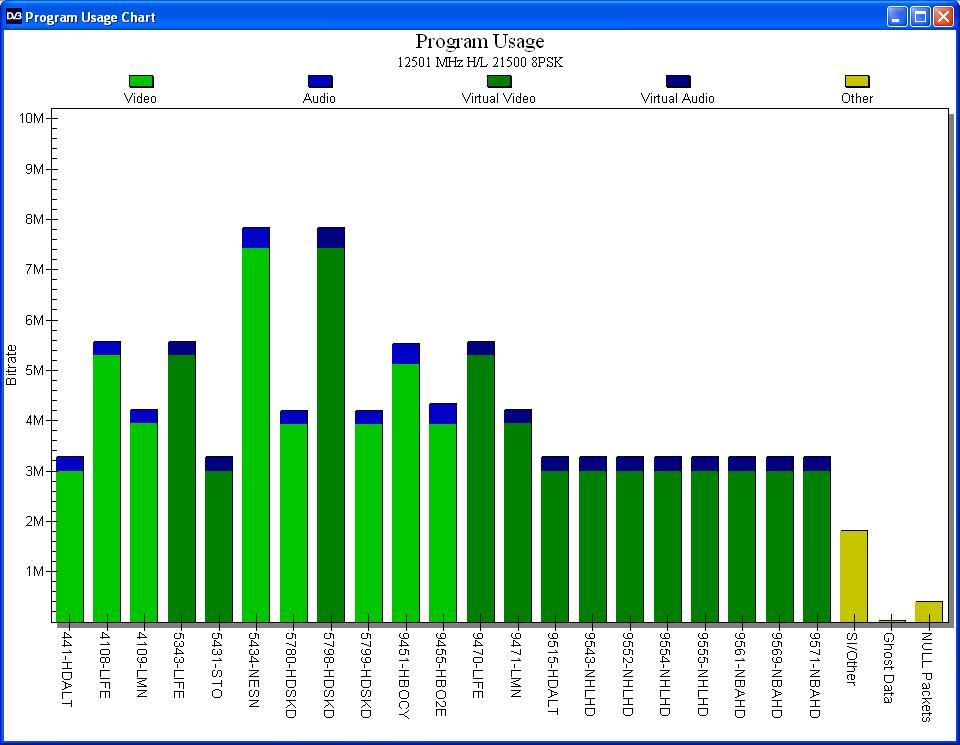Maximize the Program Usage Chart window
Viewport: 960px width, 745px height.
point(920,17)
